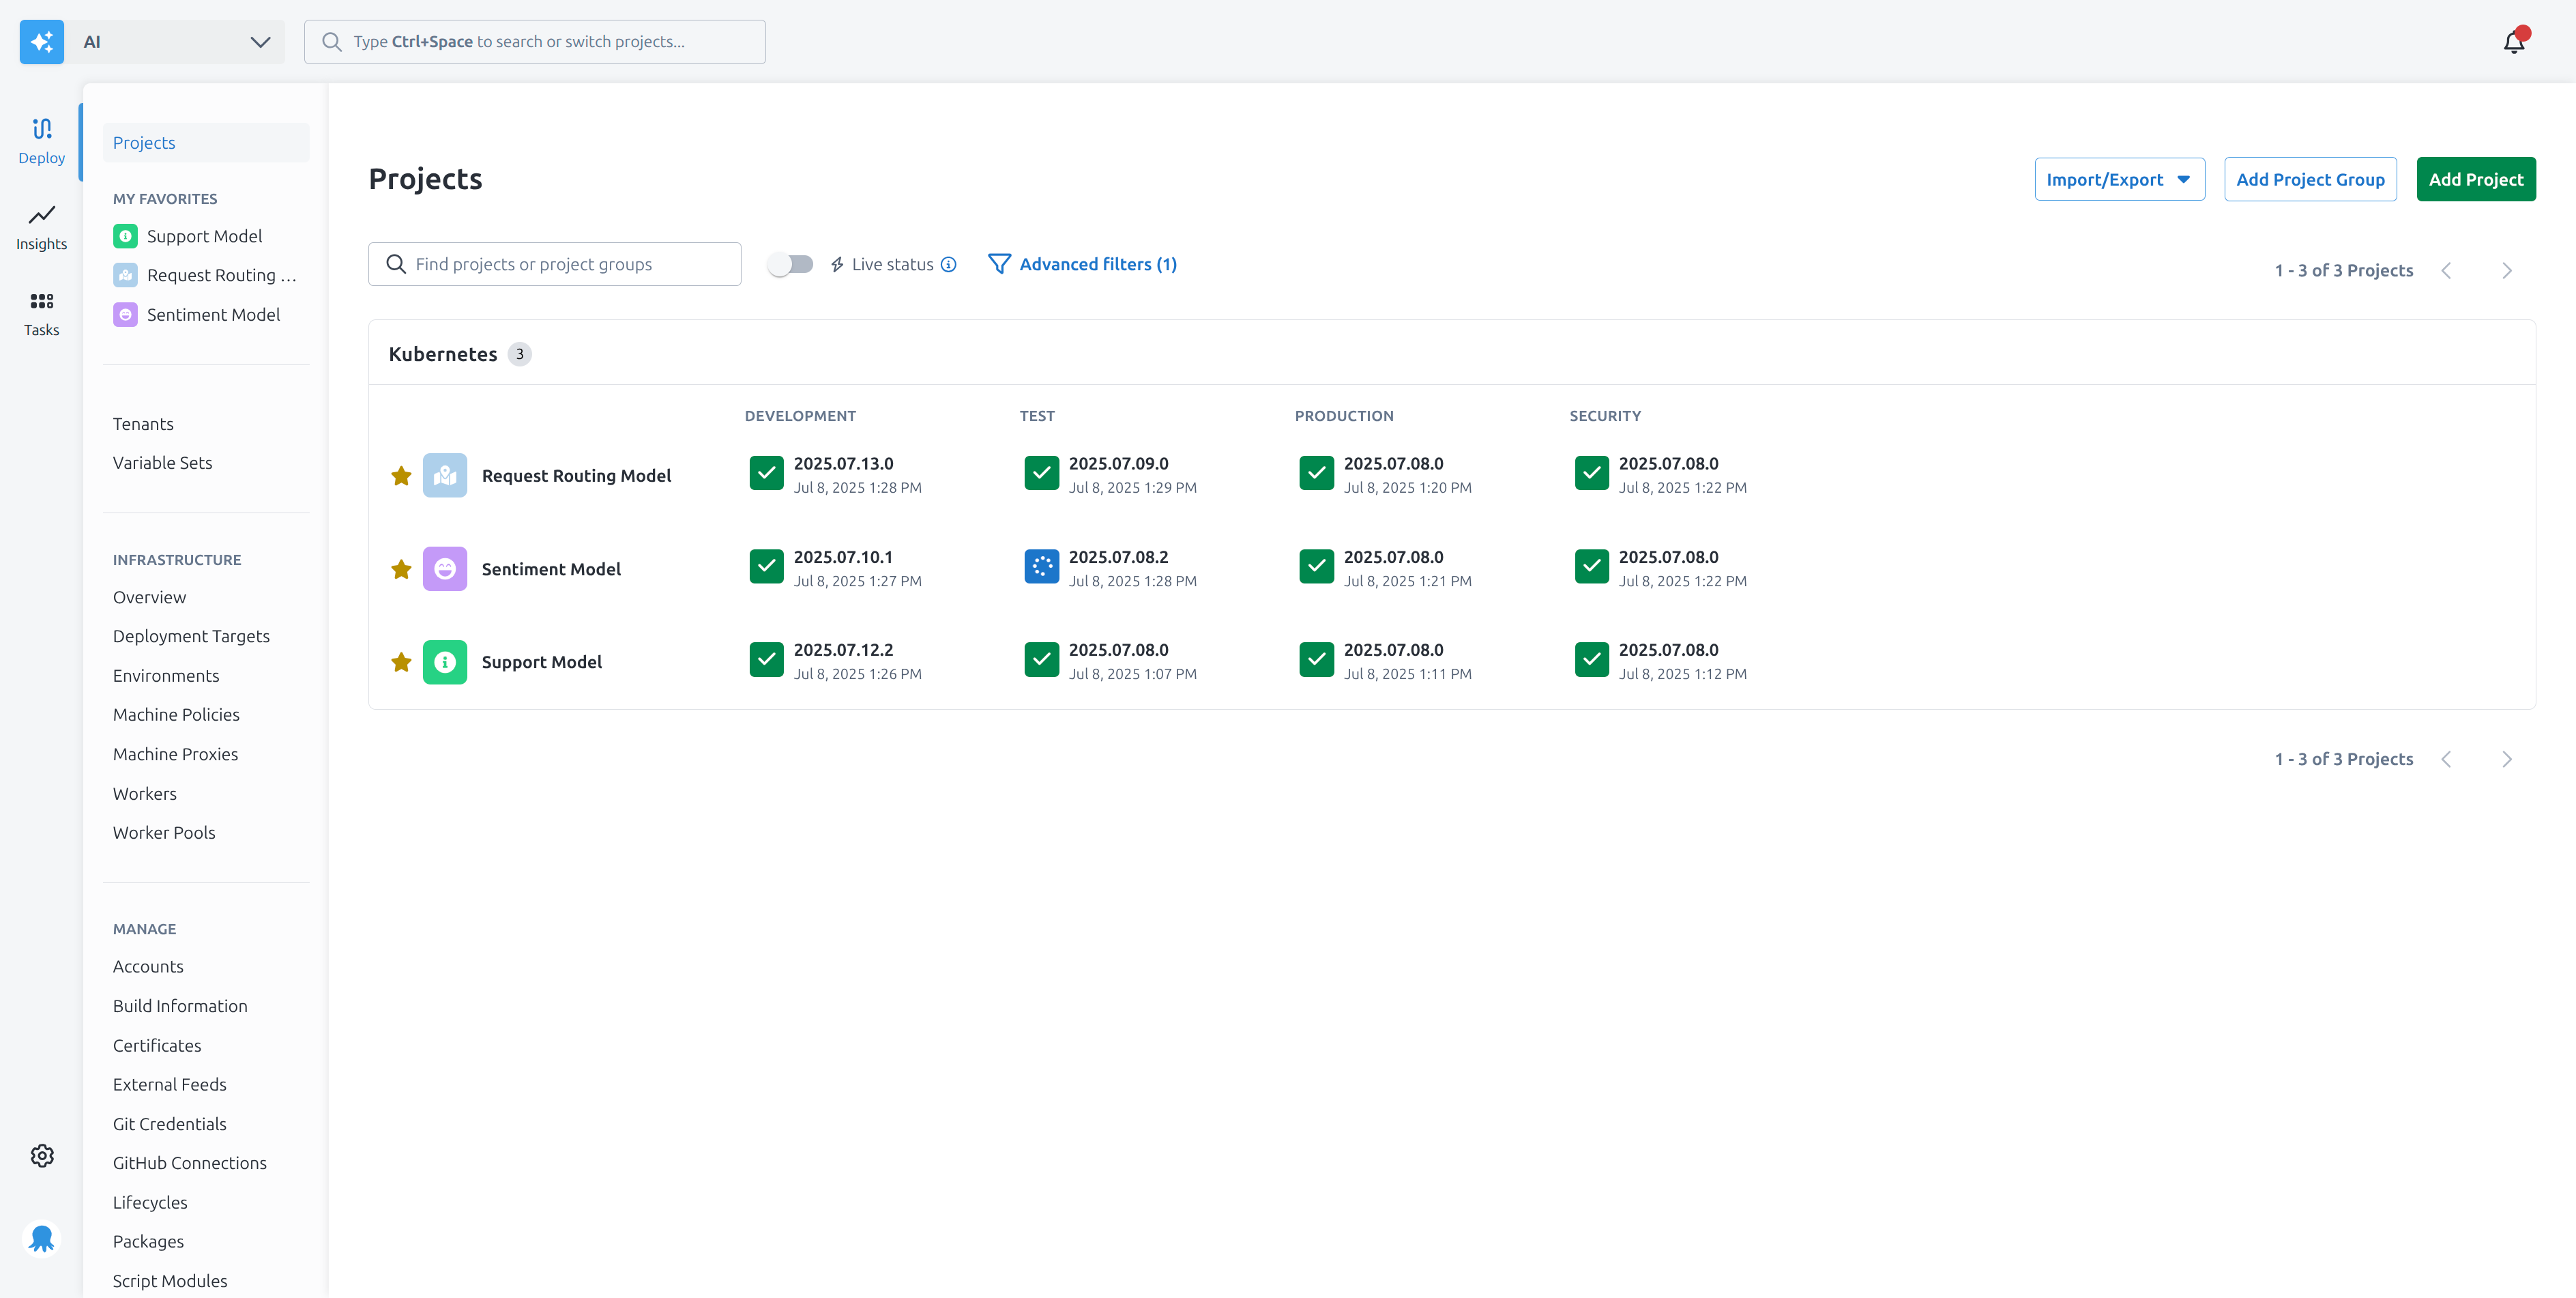Open Packages under Manage
Screen dimensions: 2576x1298
[148, 1242]
